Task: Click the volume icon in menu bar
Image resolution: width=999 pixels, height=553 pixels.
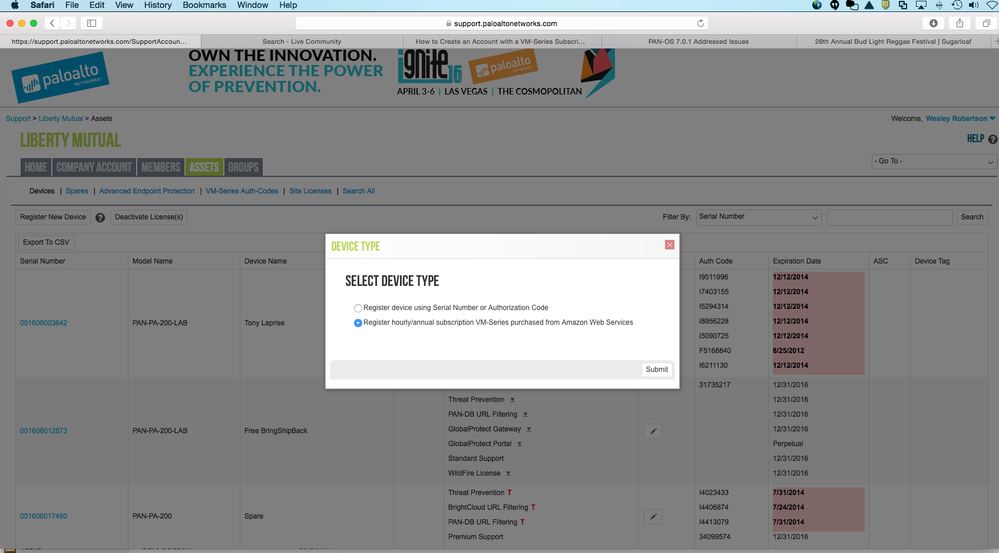Action: click(974, 5)
